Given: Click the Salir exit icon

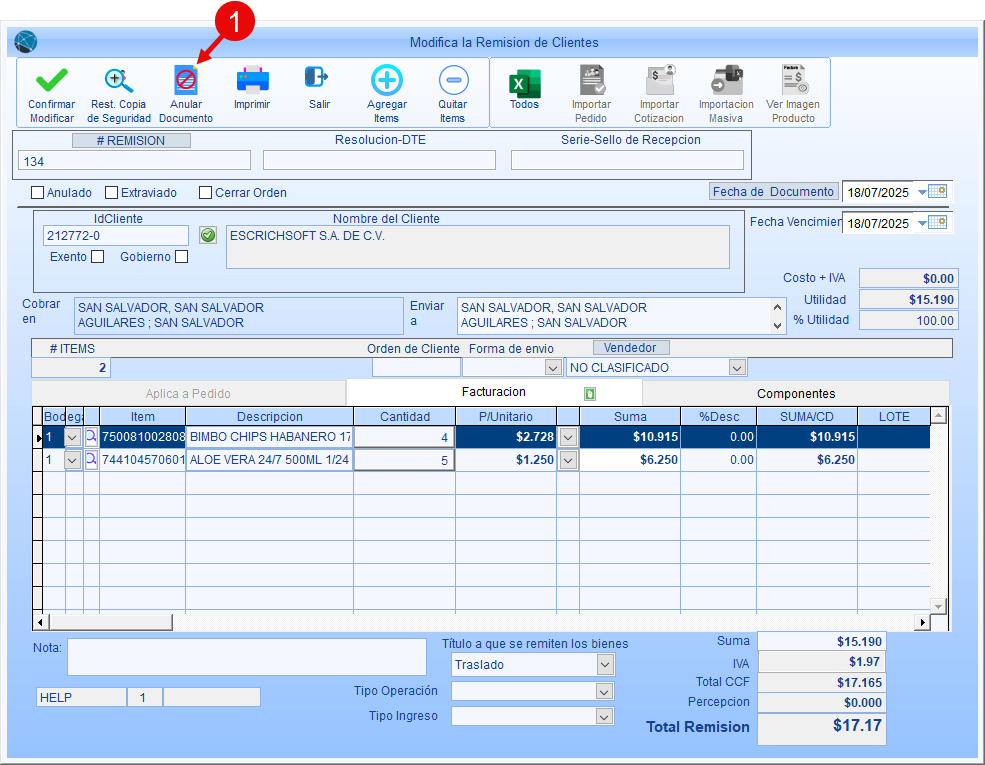Looking at the screenshot, I should (318, 79).
